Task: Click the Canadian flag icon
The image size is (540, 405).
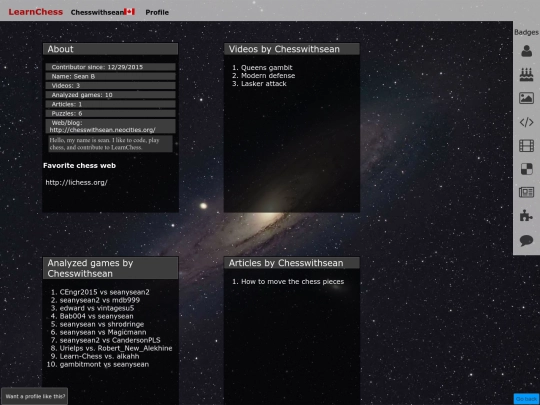Action: (x=129, y=12)
